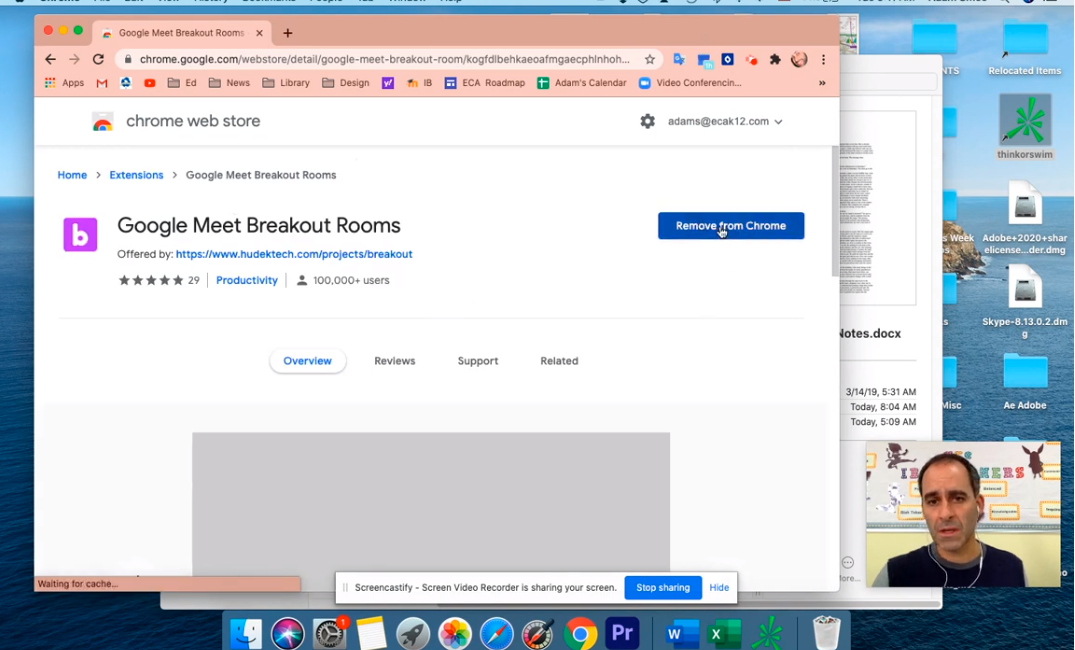Open the News bookmarks folder
The image size is (1075, 650).
[x=229, y=83]
